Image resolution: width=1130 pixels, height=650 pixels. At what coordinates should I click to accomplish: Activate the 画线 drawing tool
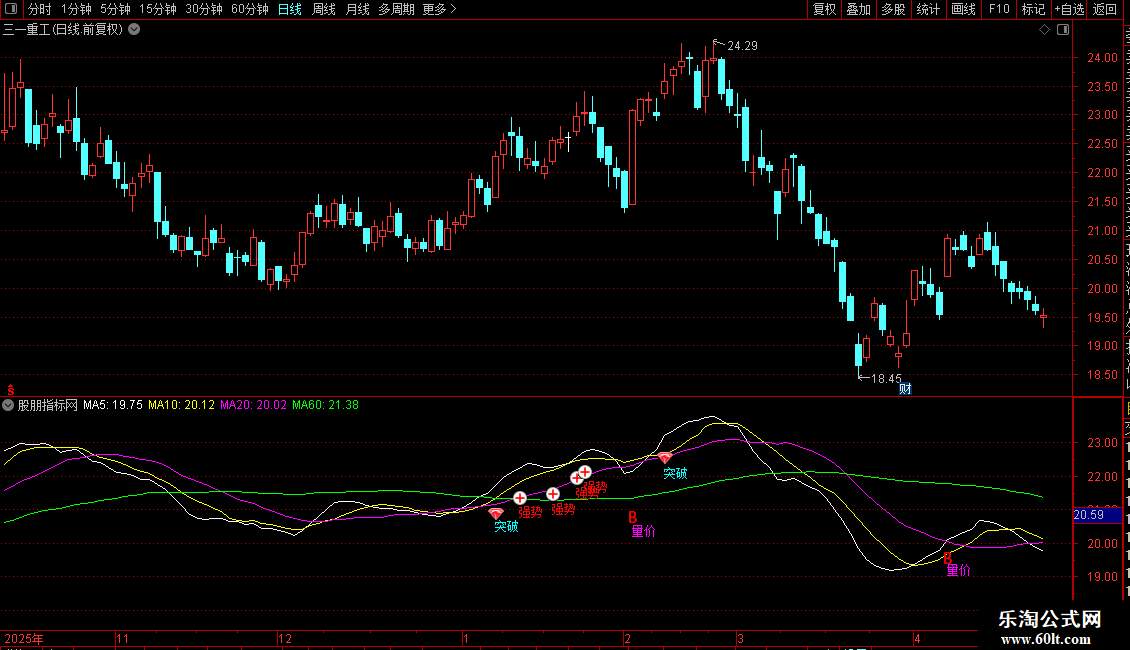pyautogui.click(x=964, y=9)
